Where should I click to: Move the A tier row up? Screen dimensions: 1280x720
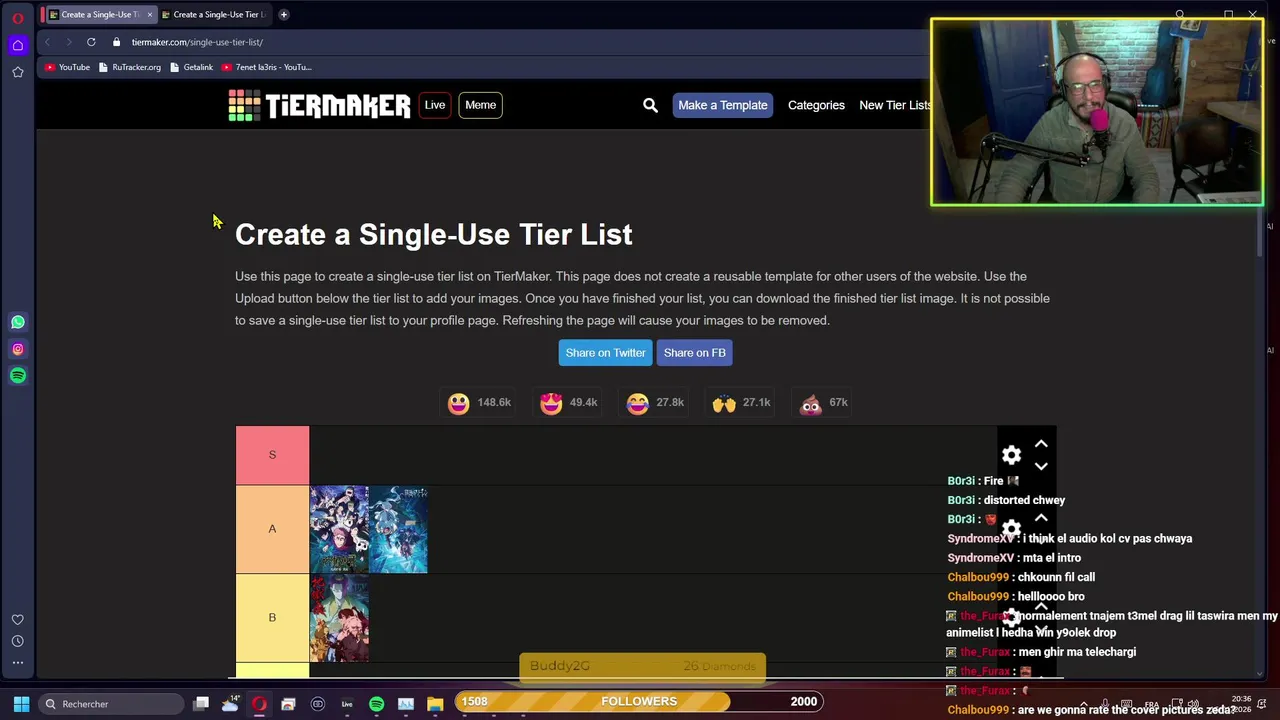tap(1041, 517)
